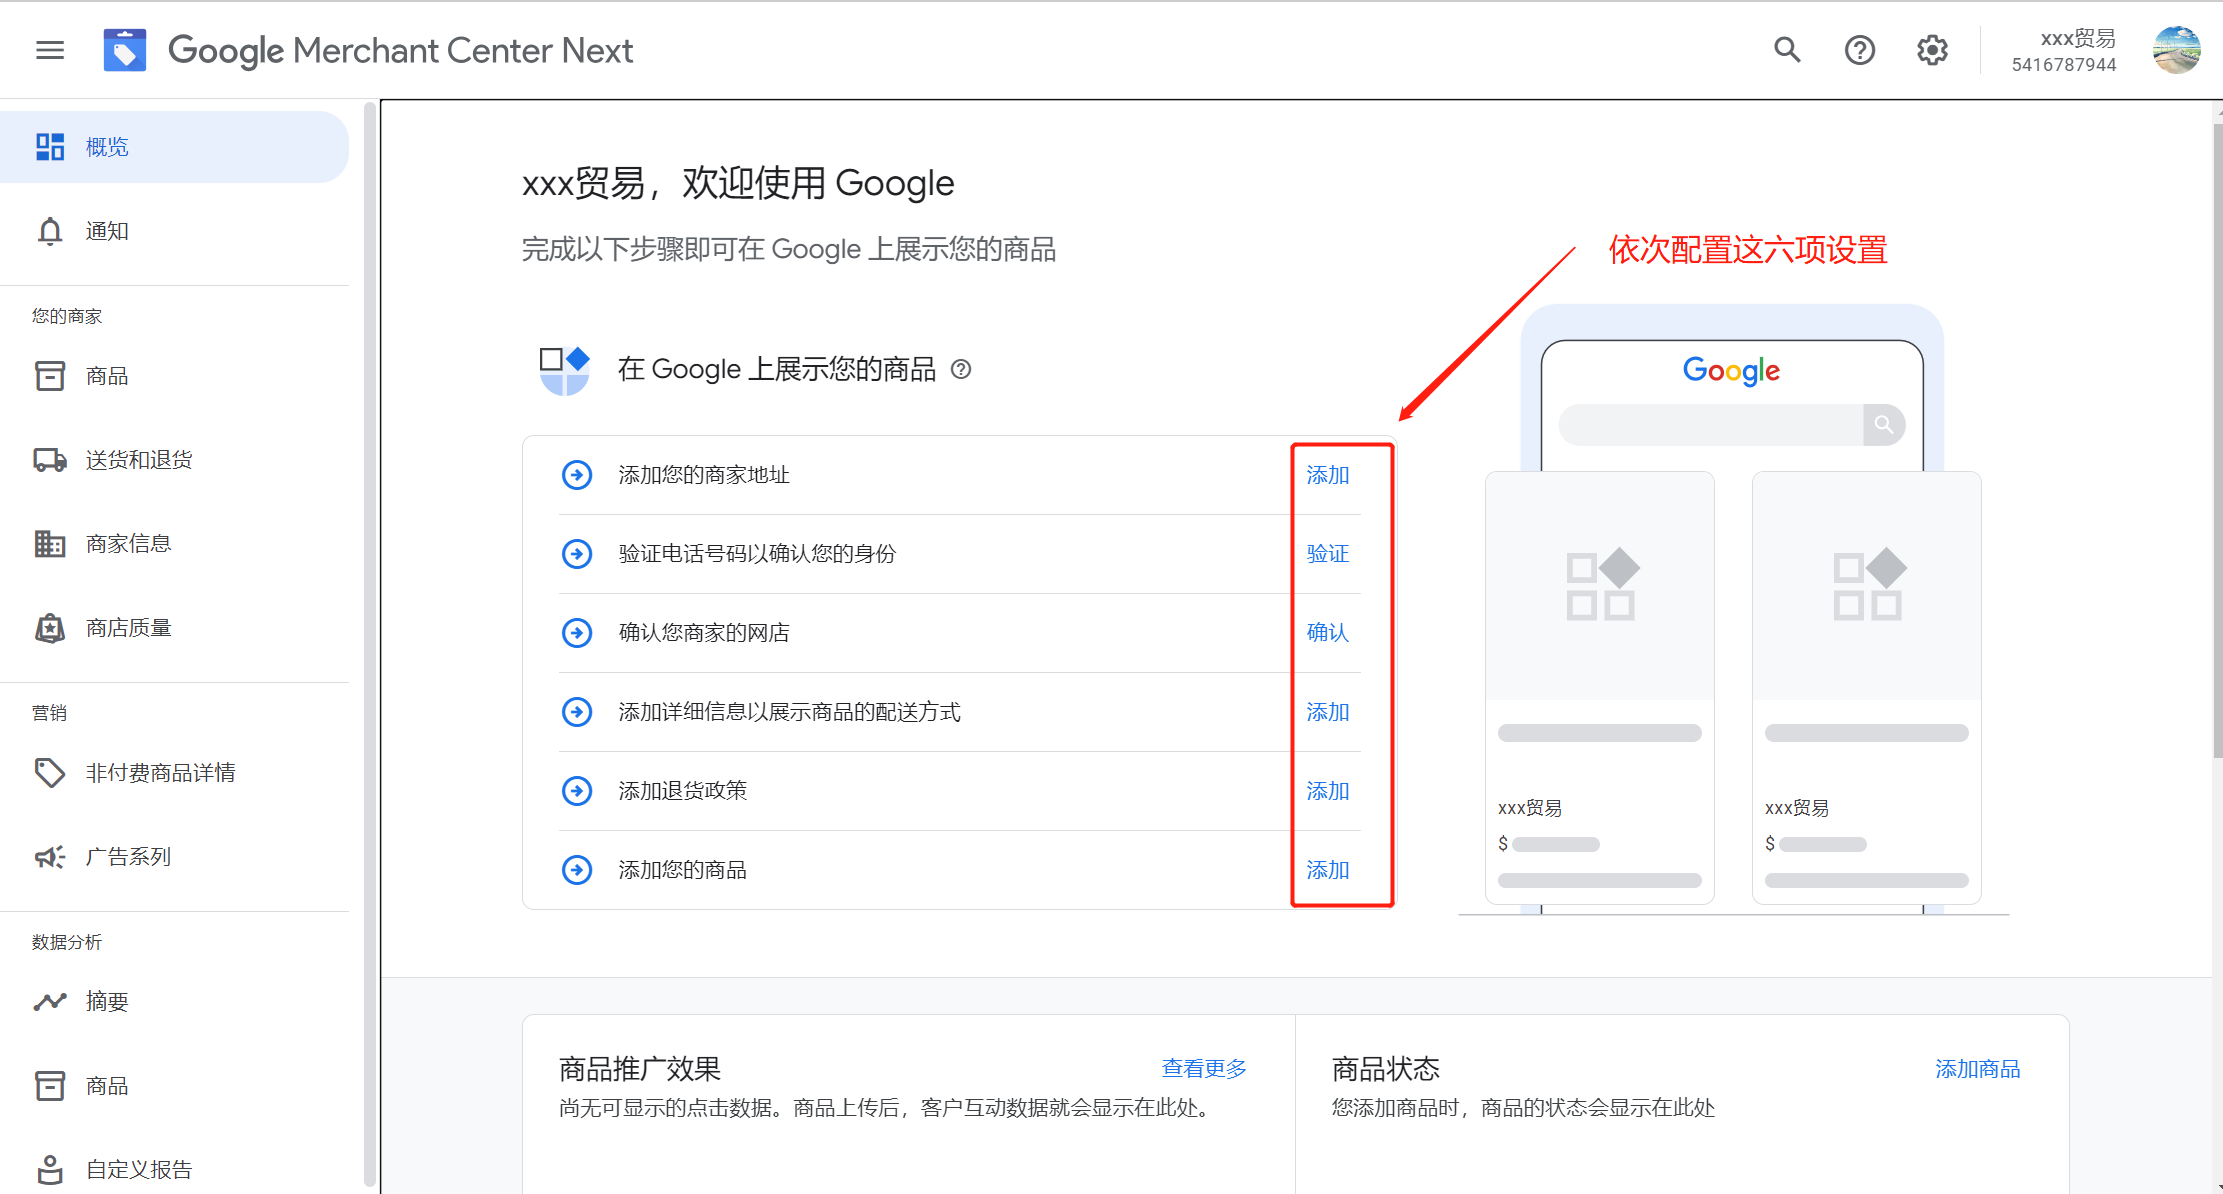Open 送货和退货 in the sidebar
2223x1194 pixels.
[x=174, y=460]
